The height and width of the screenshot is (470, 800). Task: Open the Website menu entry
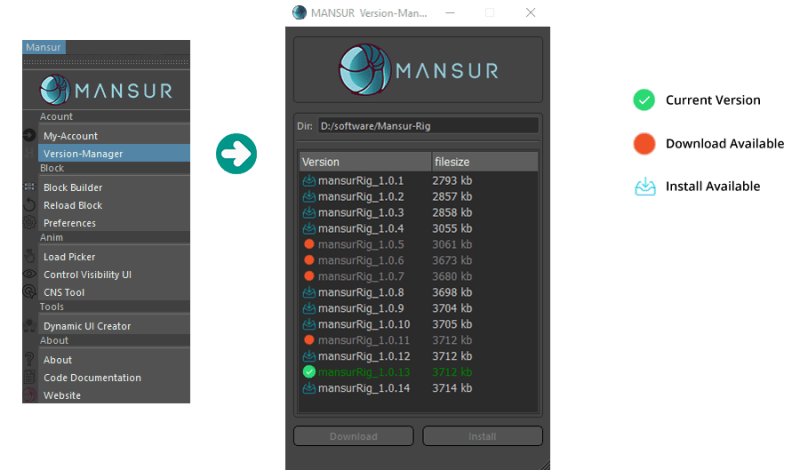click(x=113, y=395)
